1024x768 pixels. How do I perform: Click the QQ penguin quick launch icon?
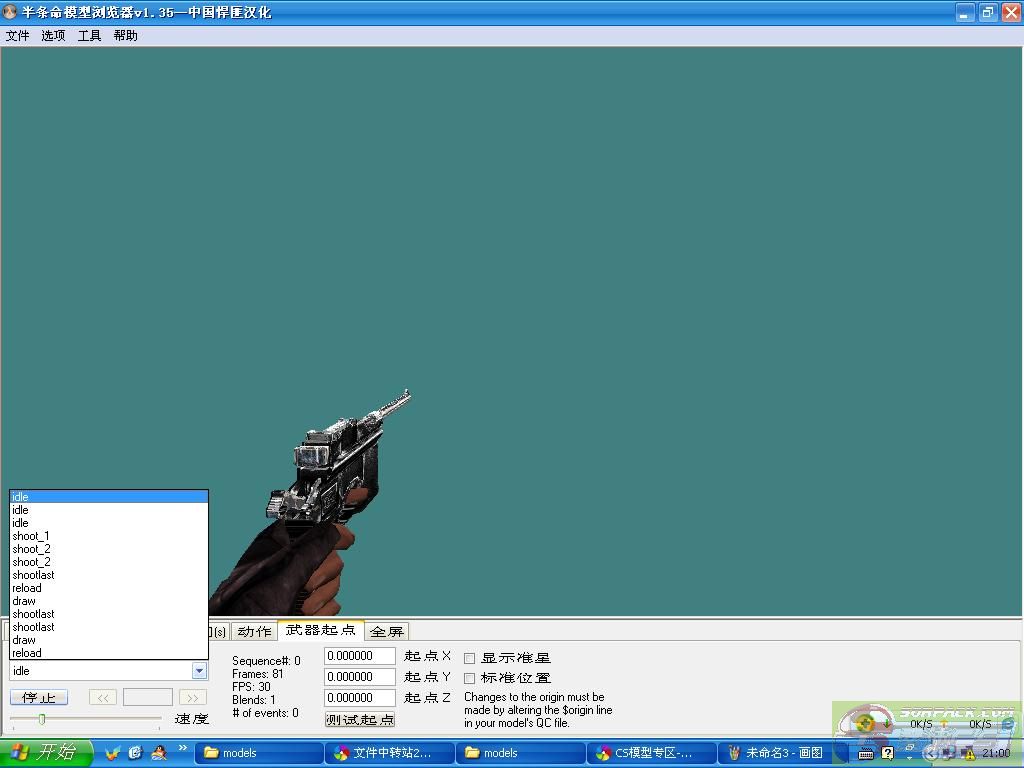158,753
